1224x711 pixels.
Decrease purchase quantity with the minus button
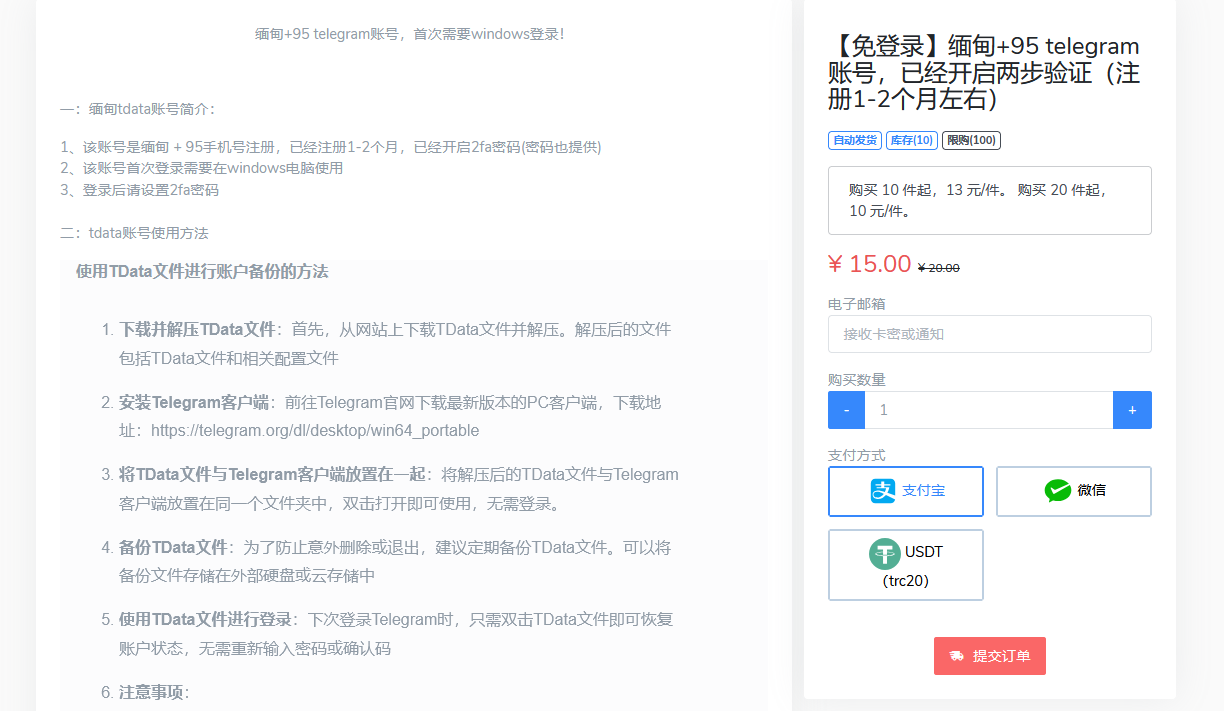[846, 410]
